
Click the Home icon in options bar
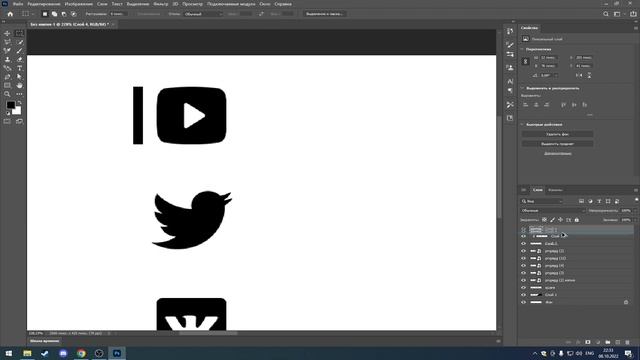pyautogui.click(x=10, y=14)
